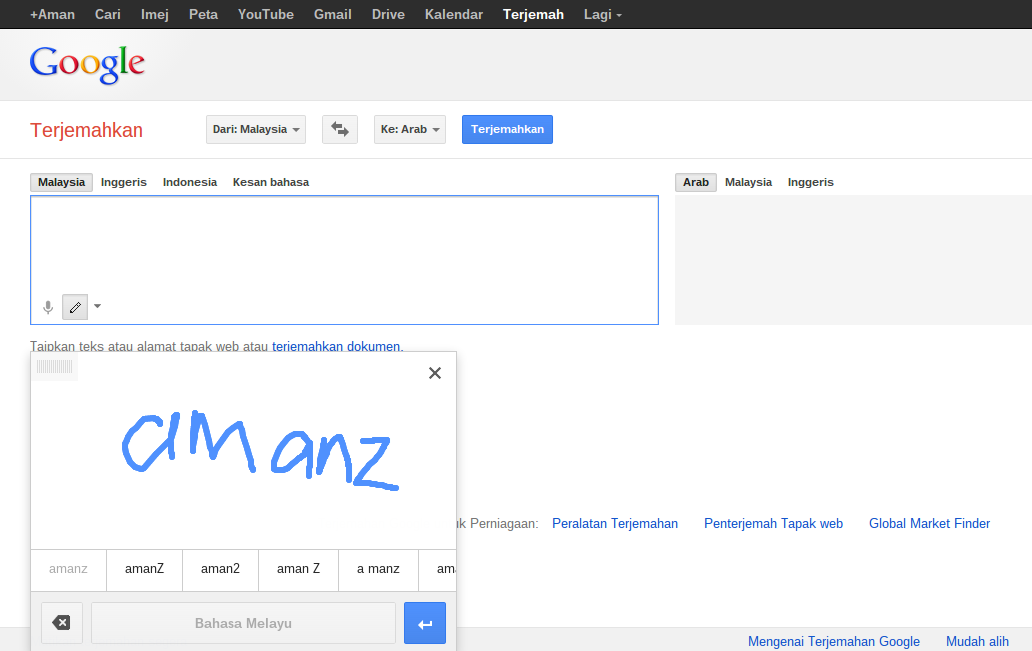
Task: Open the Lagi more menu
Action: point(603,14)
